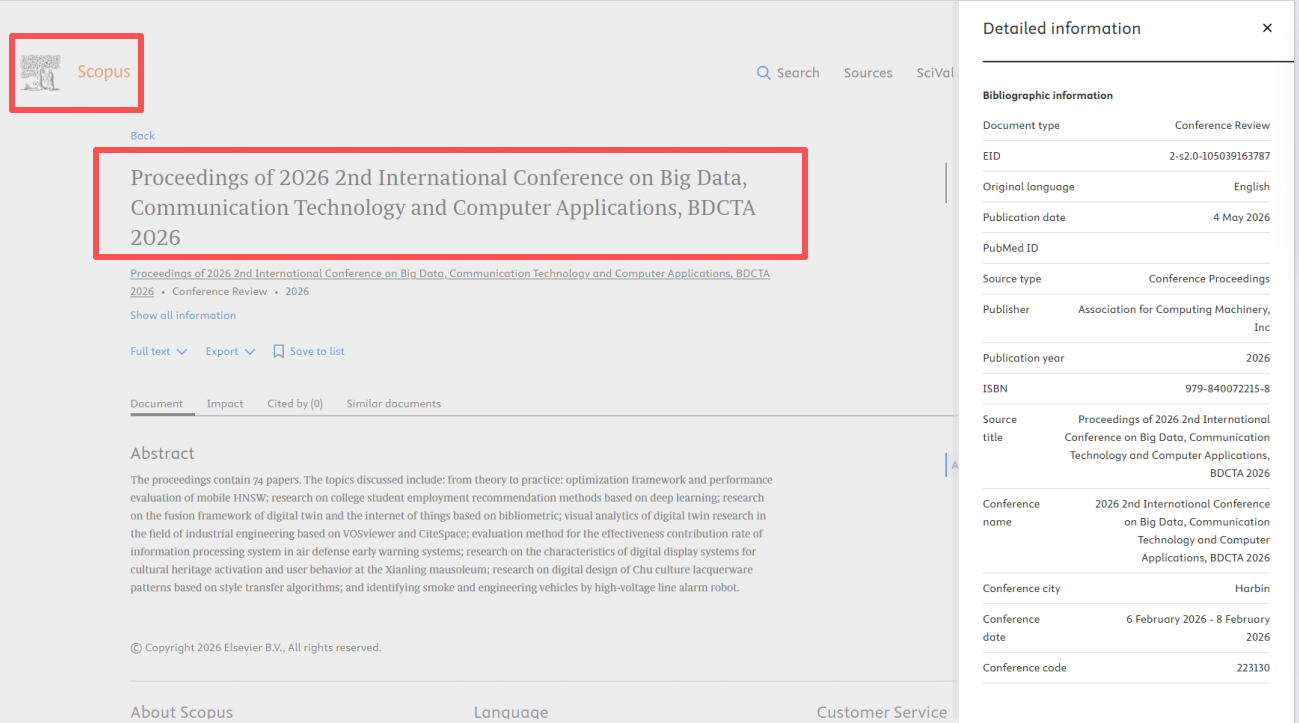
Task: Select the Document tab
Action: (157, 404)
